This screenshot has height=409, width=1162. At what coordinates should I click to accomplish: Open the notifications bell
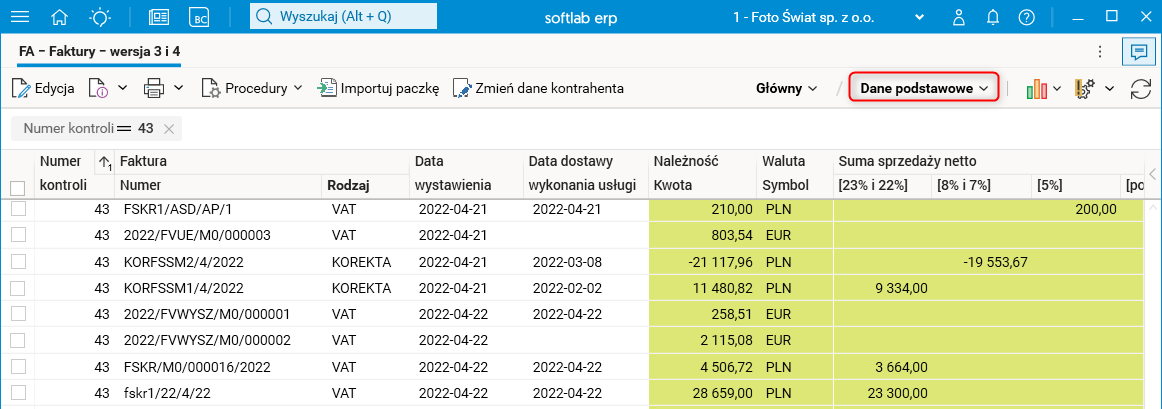993,17
